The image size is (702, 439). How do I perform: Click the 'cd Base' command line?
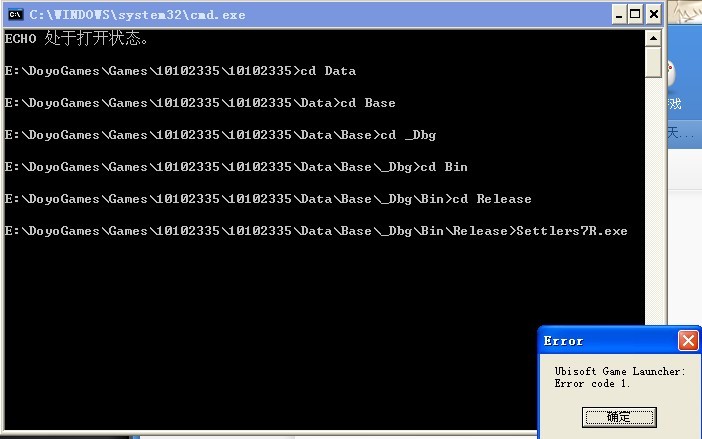200,103
